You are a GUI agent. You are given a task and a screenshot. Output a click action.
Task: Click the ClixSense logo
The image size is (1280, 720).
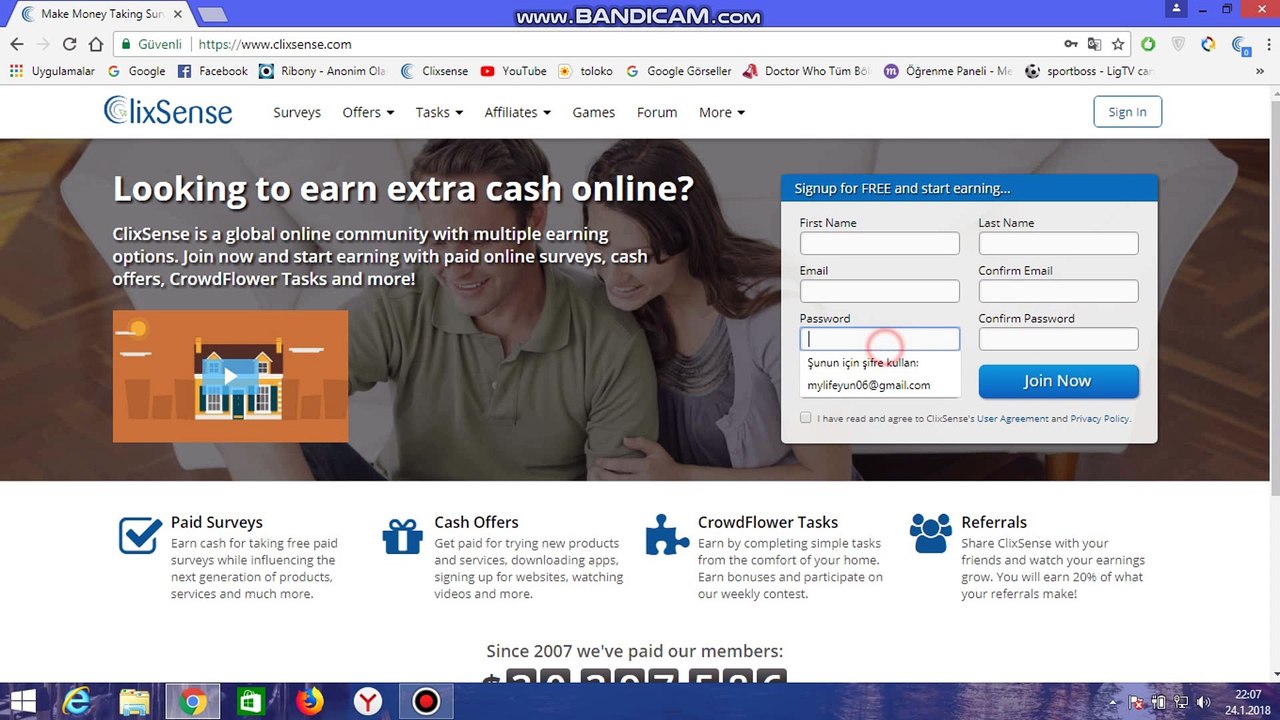tap(168, 111)
